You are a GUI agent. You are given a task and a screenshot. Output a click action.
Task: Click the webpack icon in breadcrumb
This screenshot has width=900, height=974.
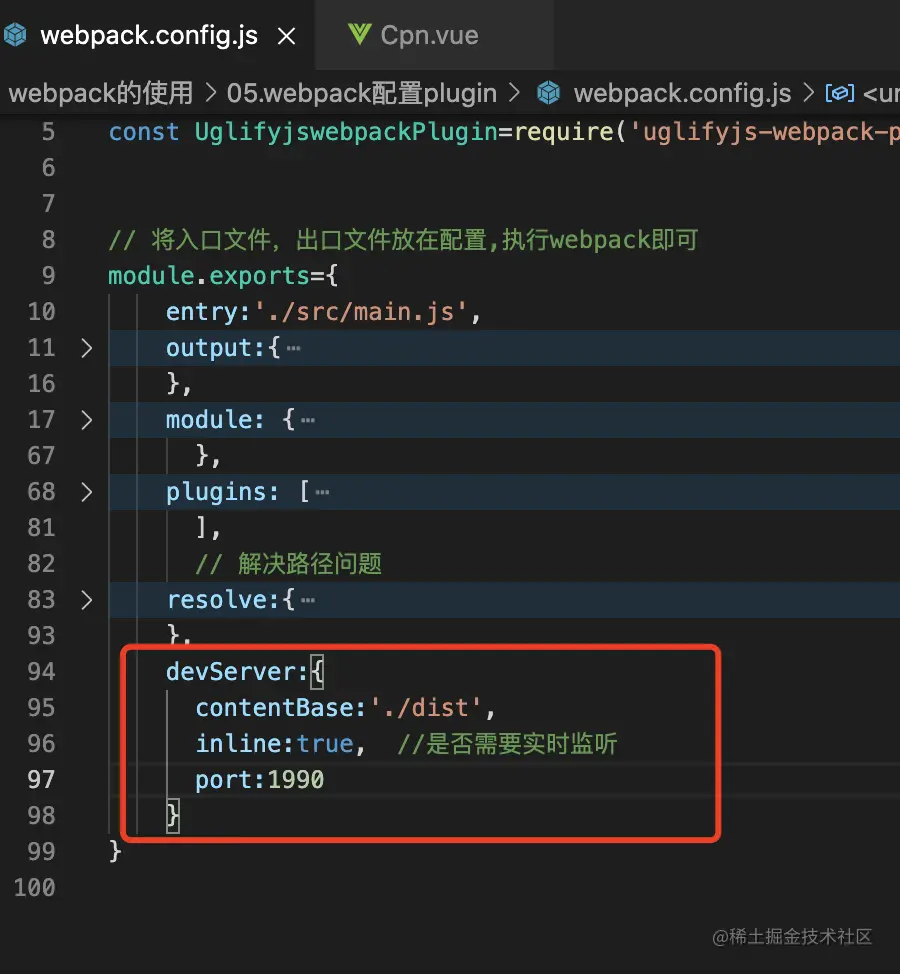[548, 93]
